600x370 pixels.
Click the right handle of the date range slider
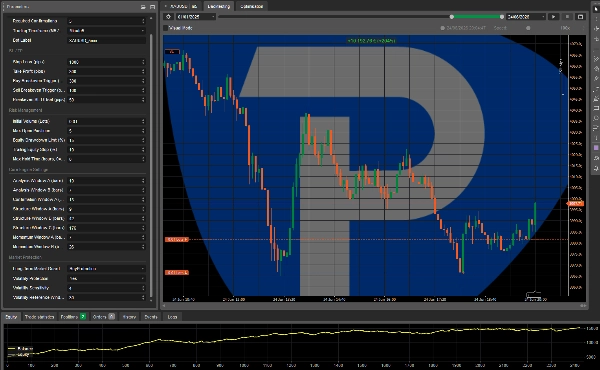(x=502, y=17)
